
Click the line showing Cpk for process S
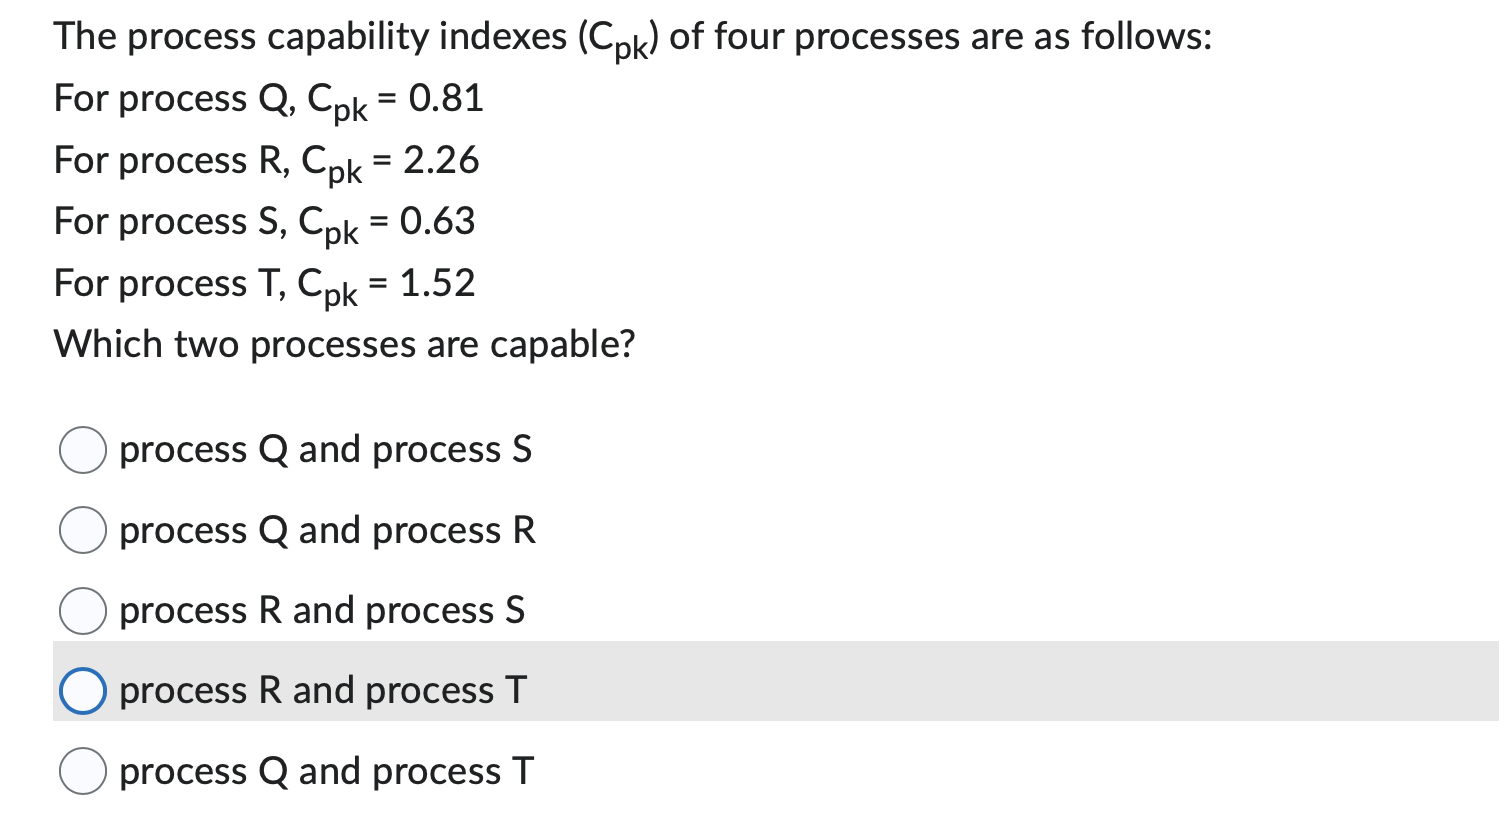264,223
